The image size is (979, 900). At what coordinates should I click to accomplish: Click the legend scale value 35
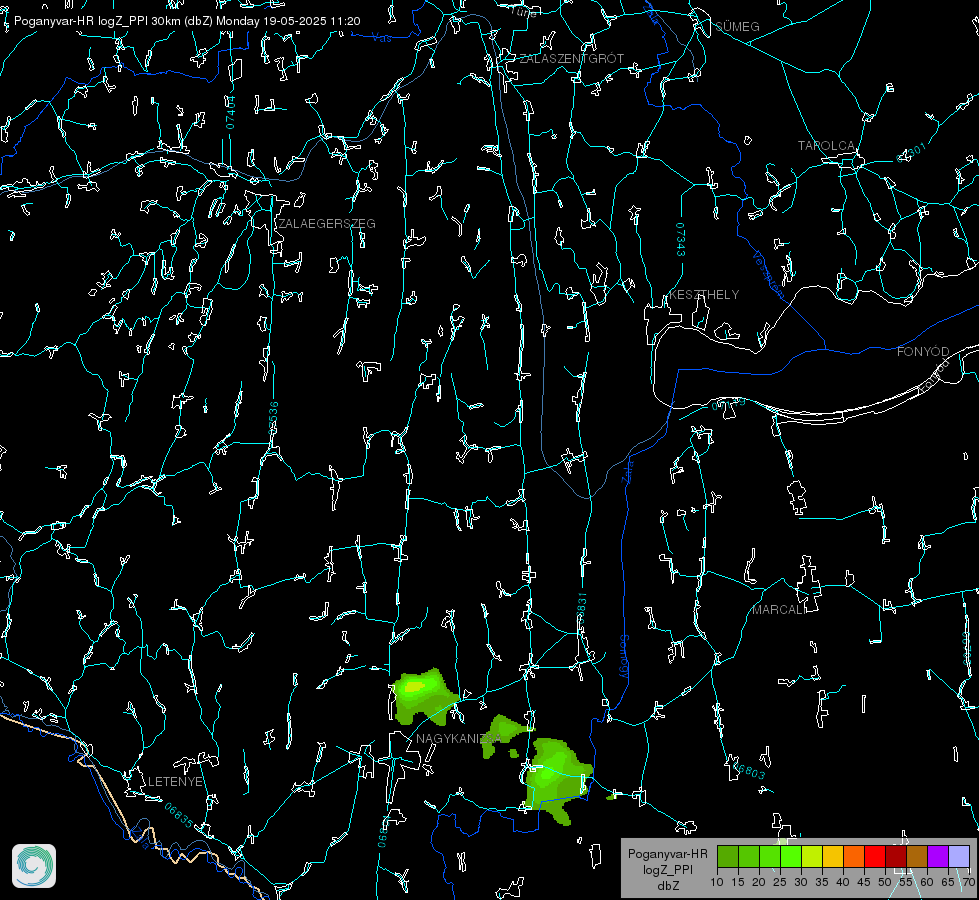click(x=822, y=882)
